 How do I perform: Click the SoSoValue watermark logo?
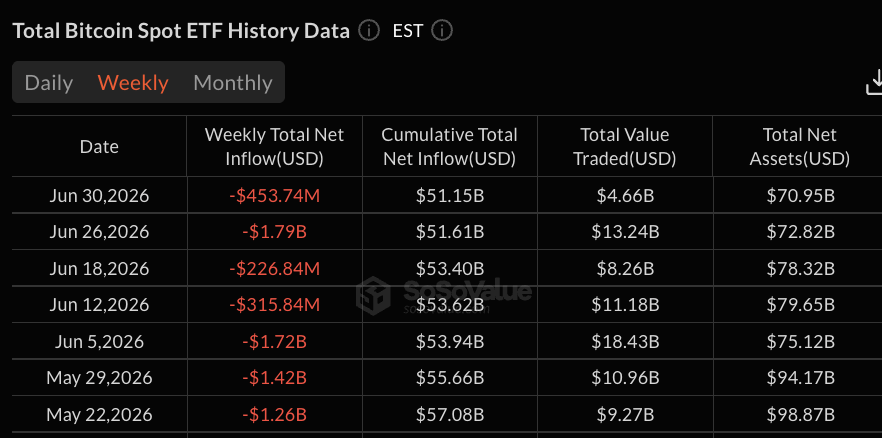pyautogui.click(x=443, y=295)
